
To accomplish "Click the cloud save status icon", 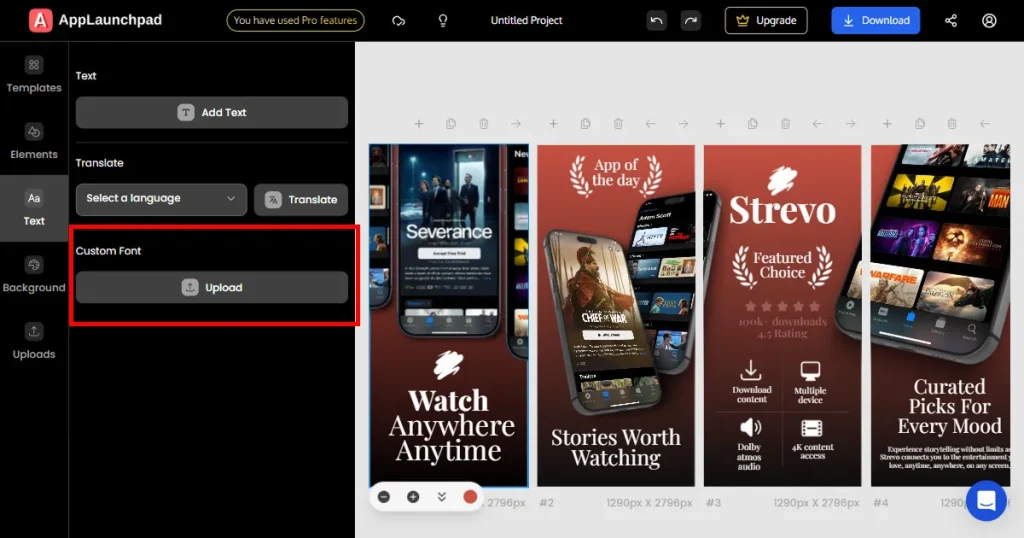I will [x=399, y=20].
